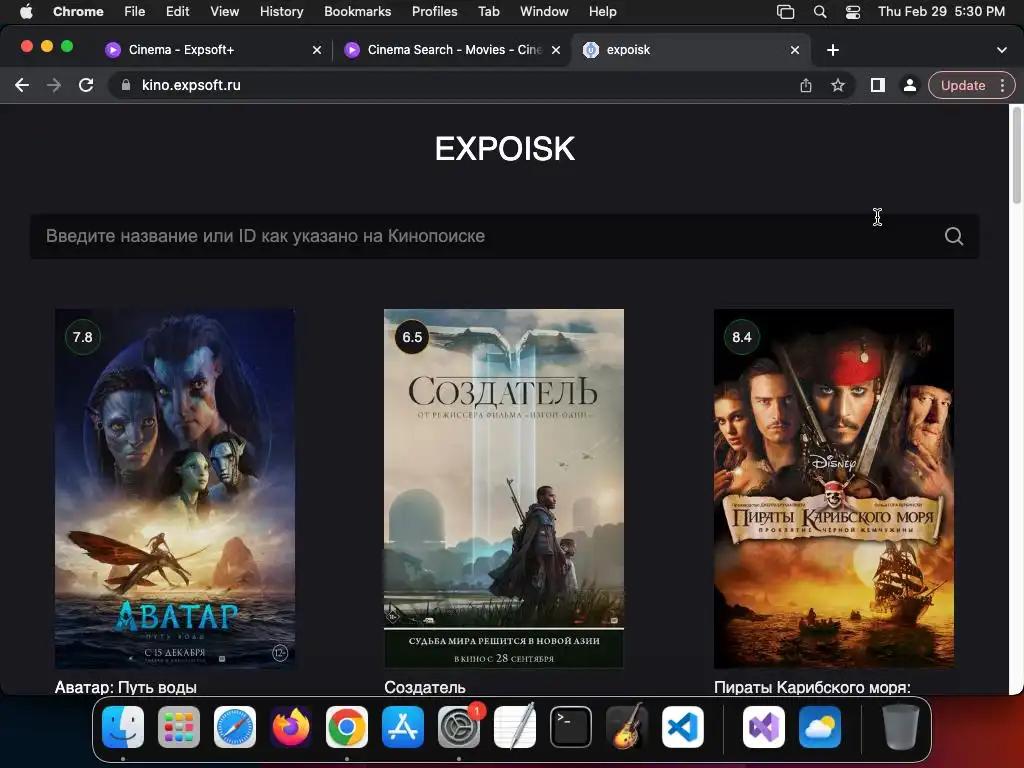Open the Chrome app menu

click(x=78, y=11)
